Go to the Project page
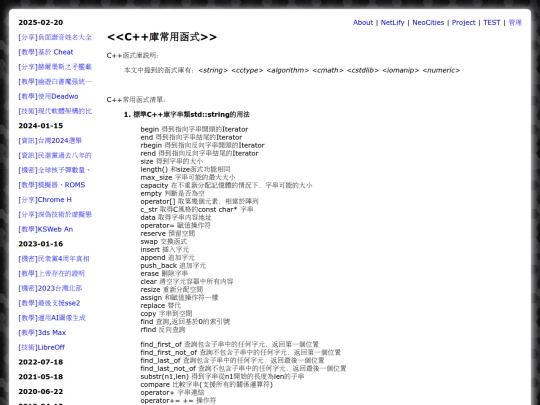 click(x=464, y=23)
